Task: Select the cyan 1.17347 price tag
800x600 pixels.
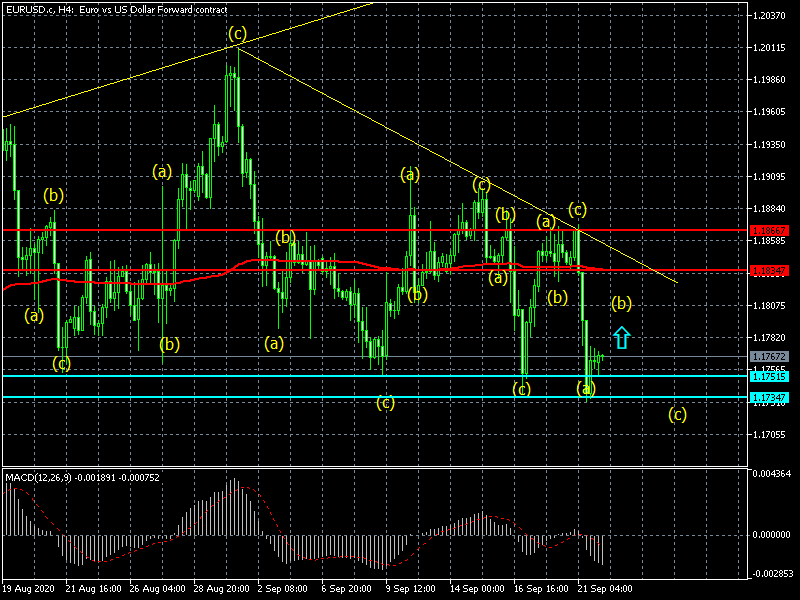Action: tap(773, 398)
